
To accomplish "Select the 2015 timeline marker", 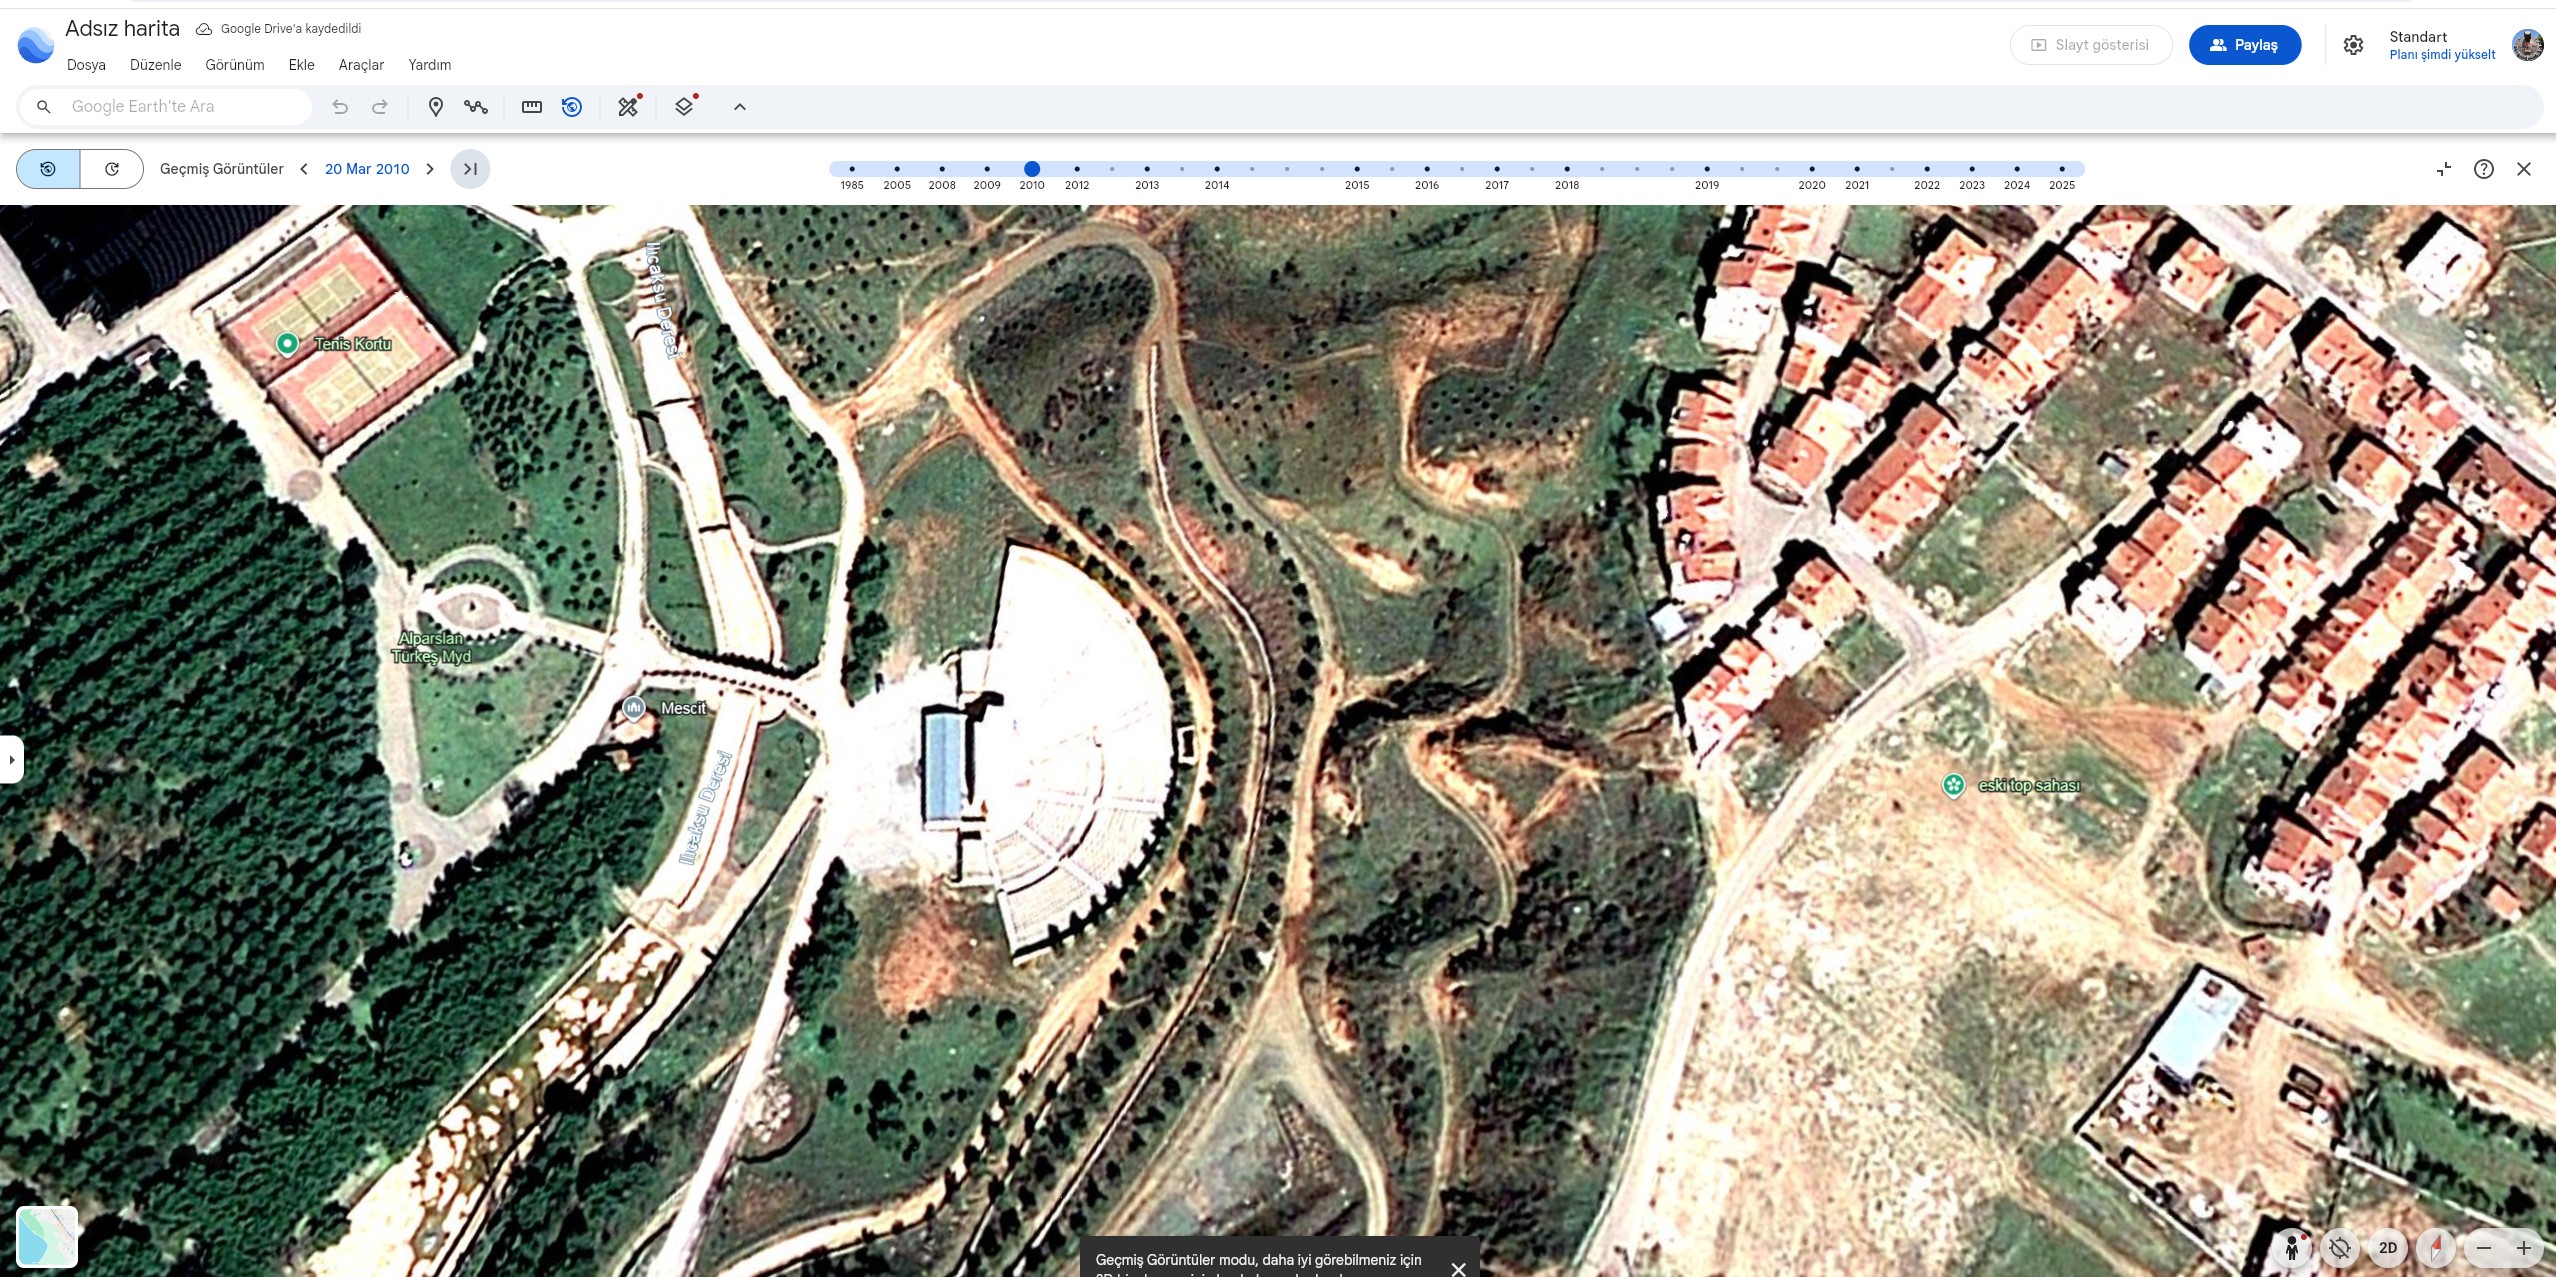I will point(1357,169).
